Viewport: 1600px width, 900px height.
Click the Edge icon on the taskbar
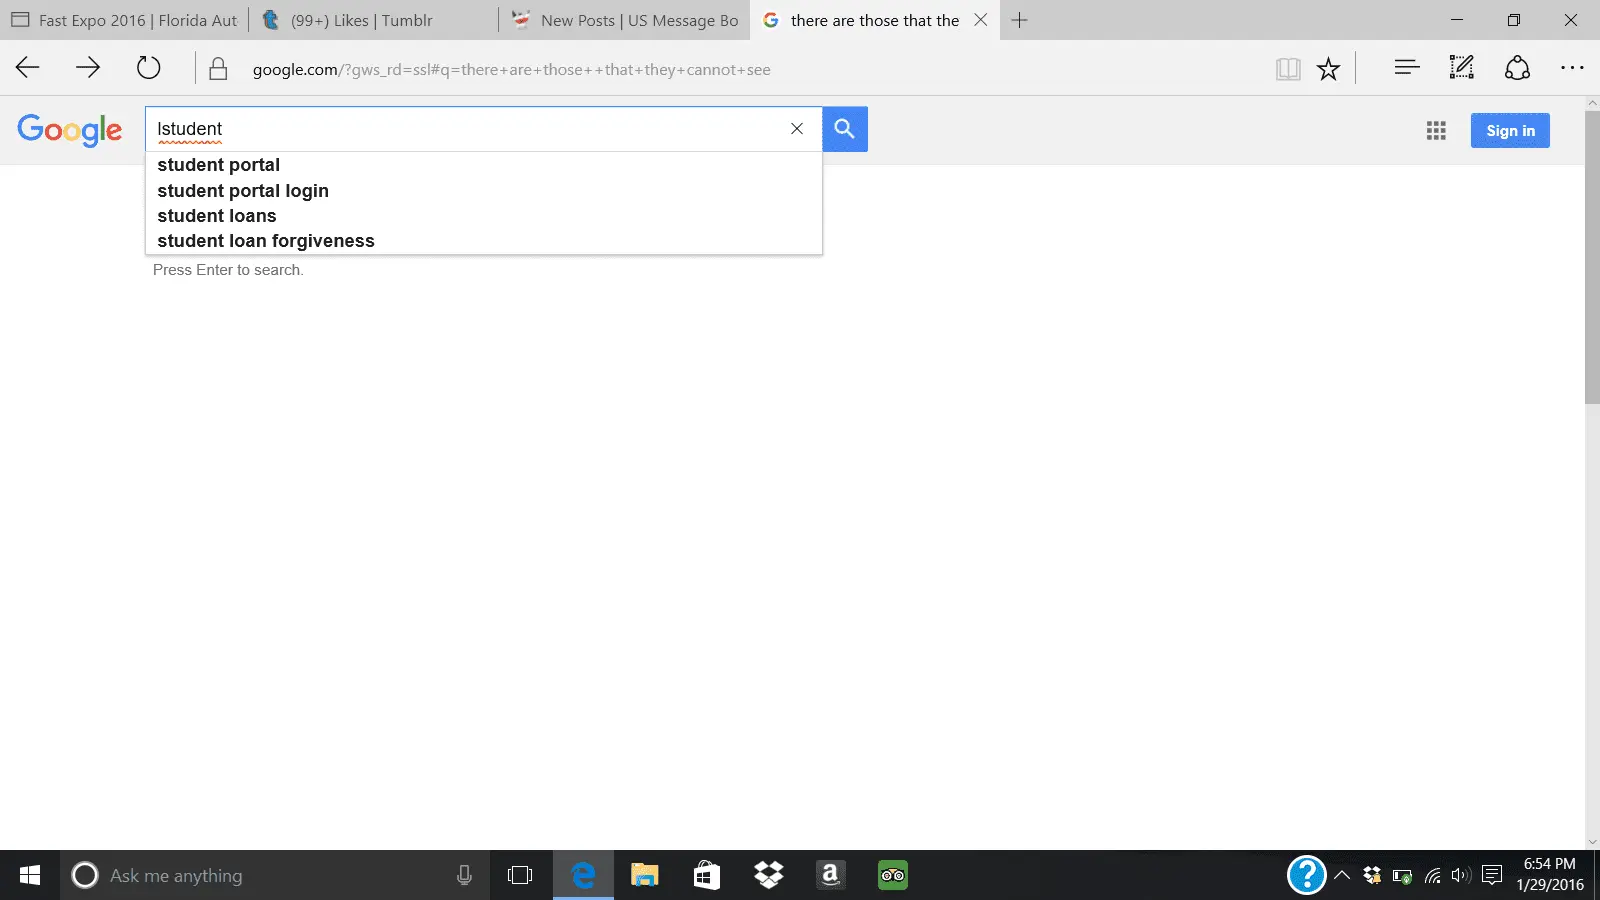tap(583, 876)
